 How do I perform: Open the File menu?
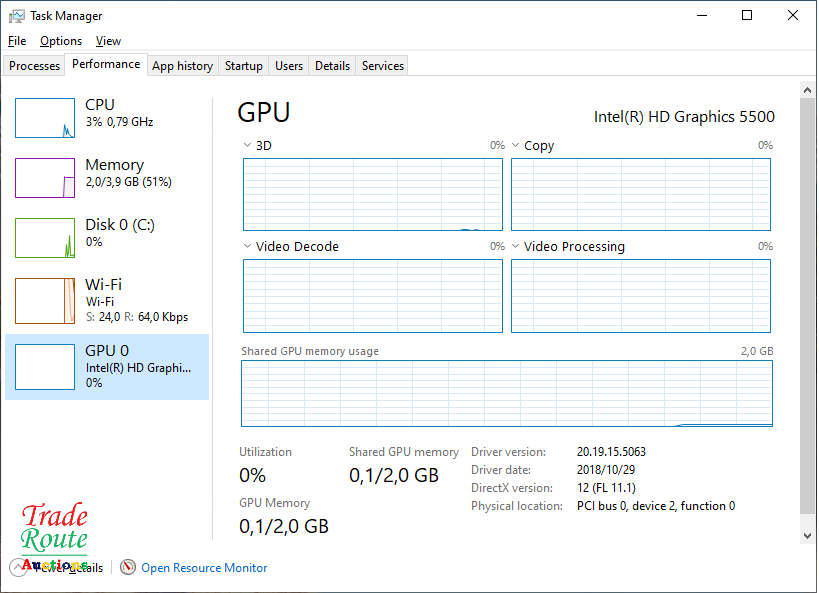click(x=17, y=41)
